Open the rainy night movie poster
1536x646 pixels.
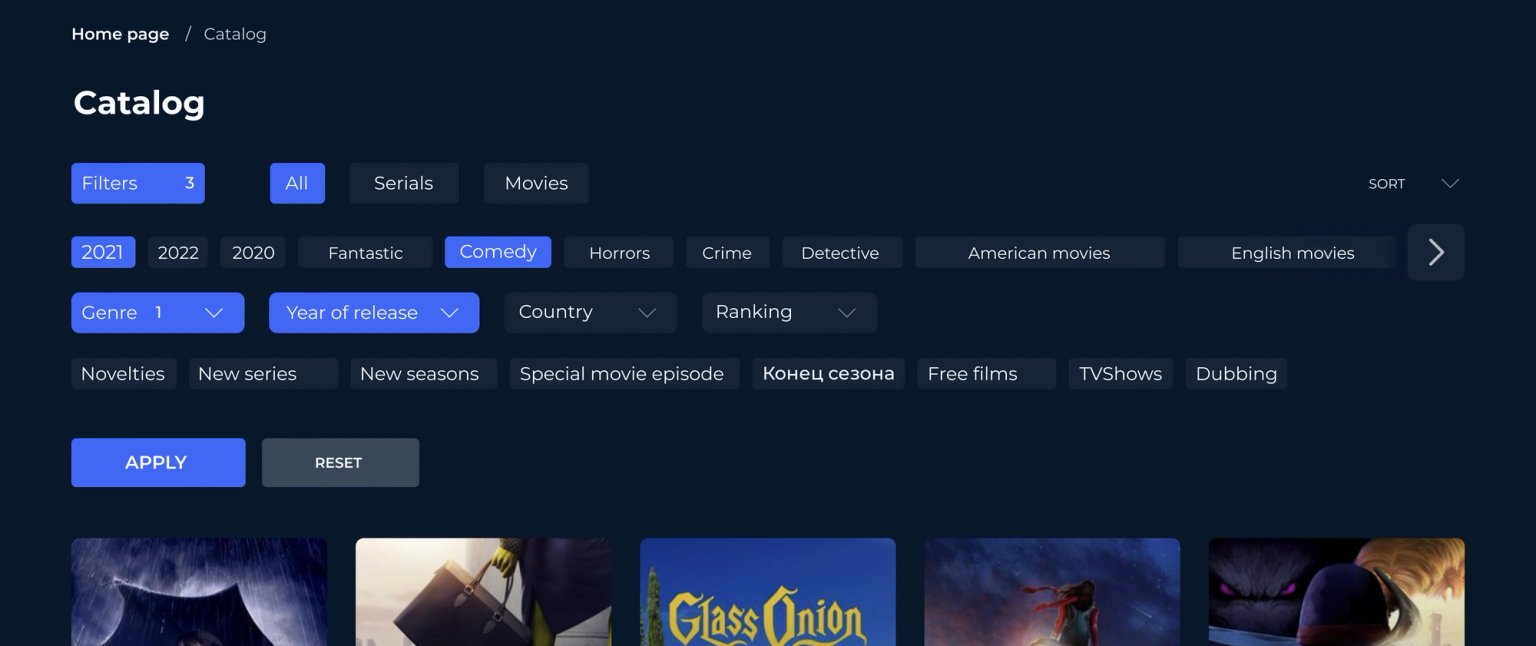(199, 592)
